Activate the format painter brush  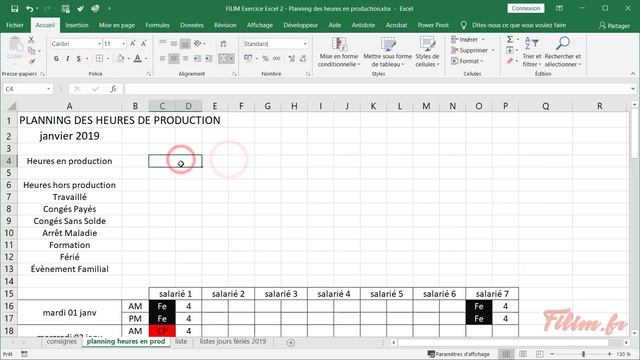31,61
